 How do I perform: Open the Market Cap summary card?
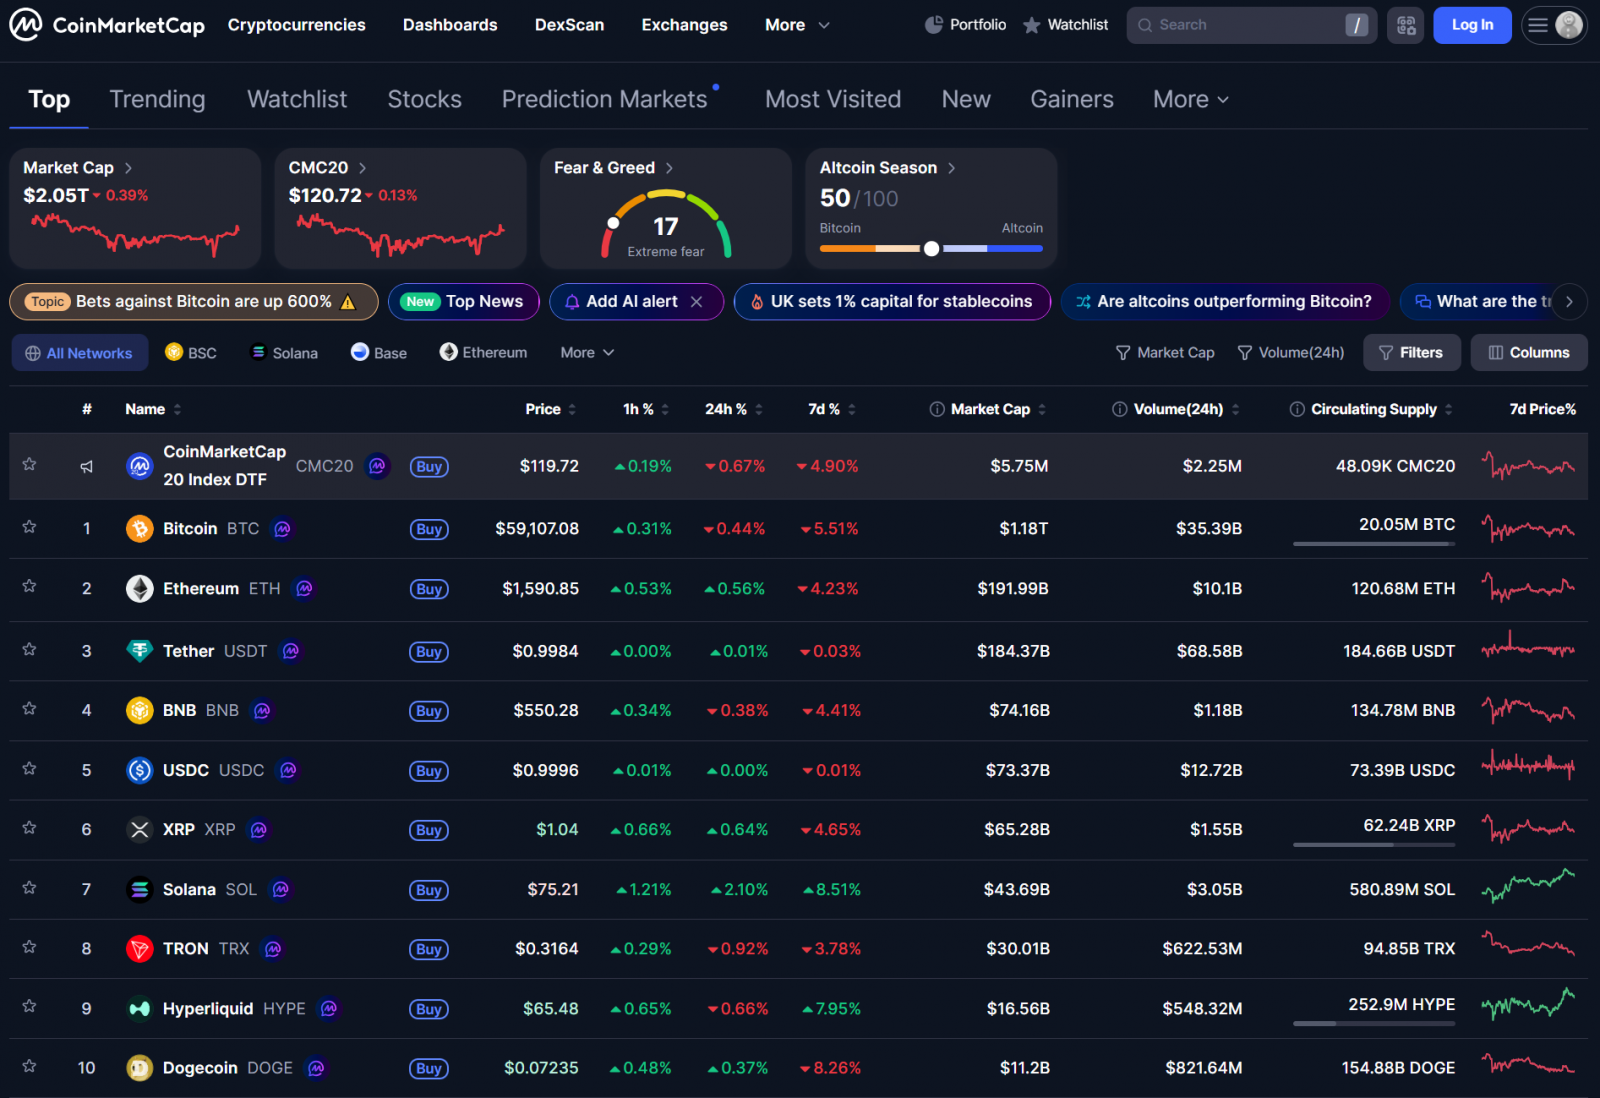pos(135,208)
